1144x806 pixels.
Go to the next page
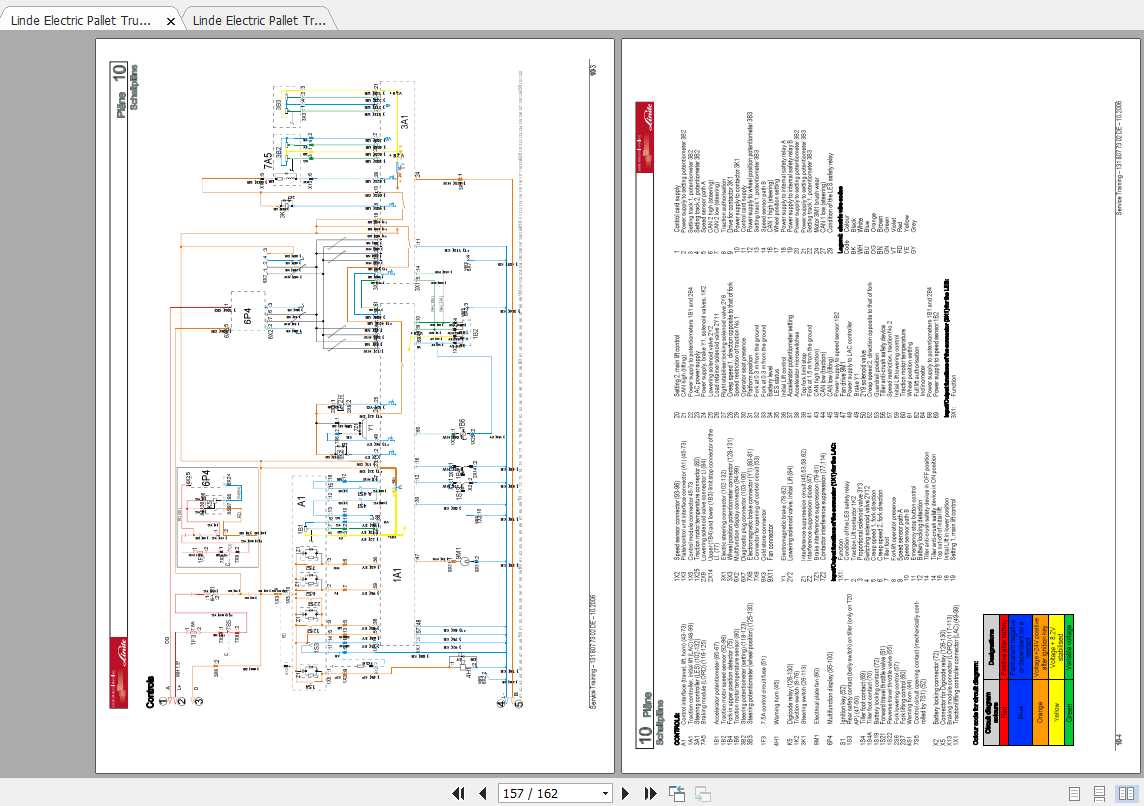tap(625, 793)
